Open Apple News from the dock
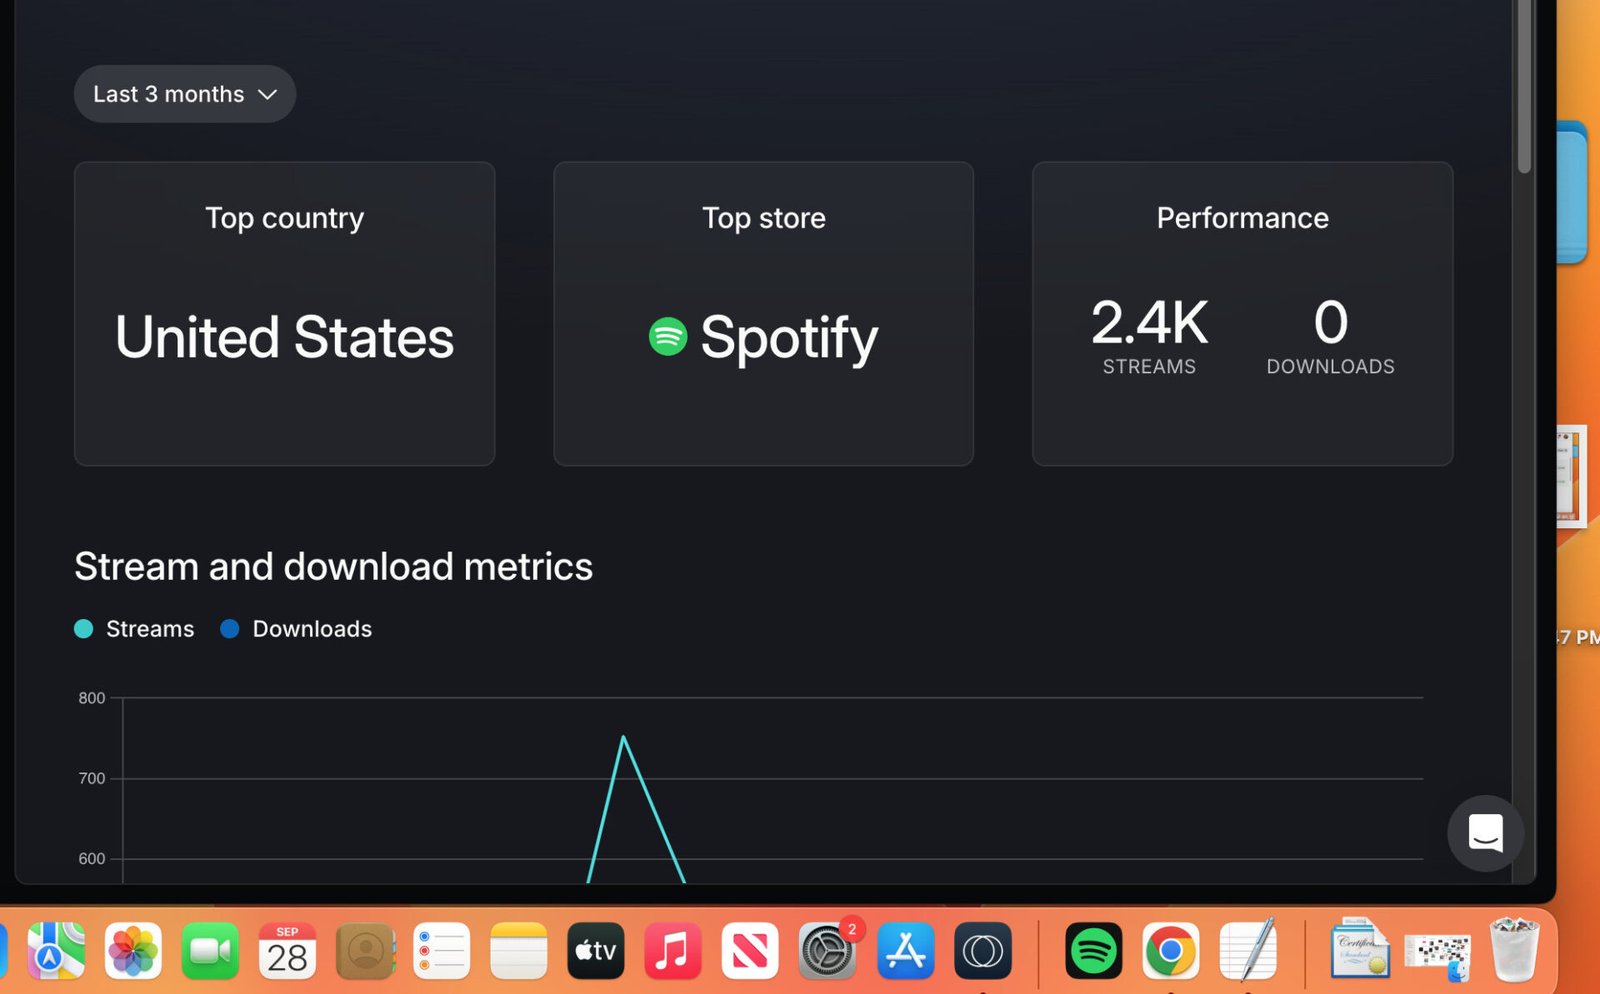 pos(750,950)
